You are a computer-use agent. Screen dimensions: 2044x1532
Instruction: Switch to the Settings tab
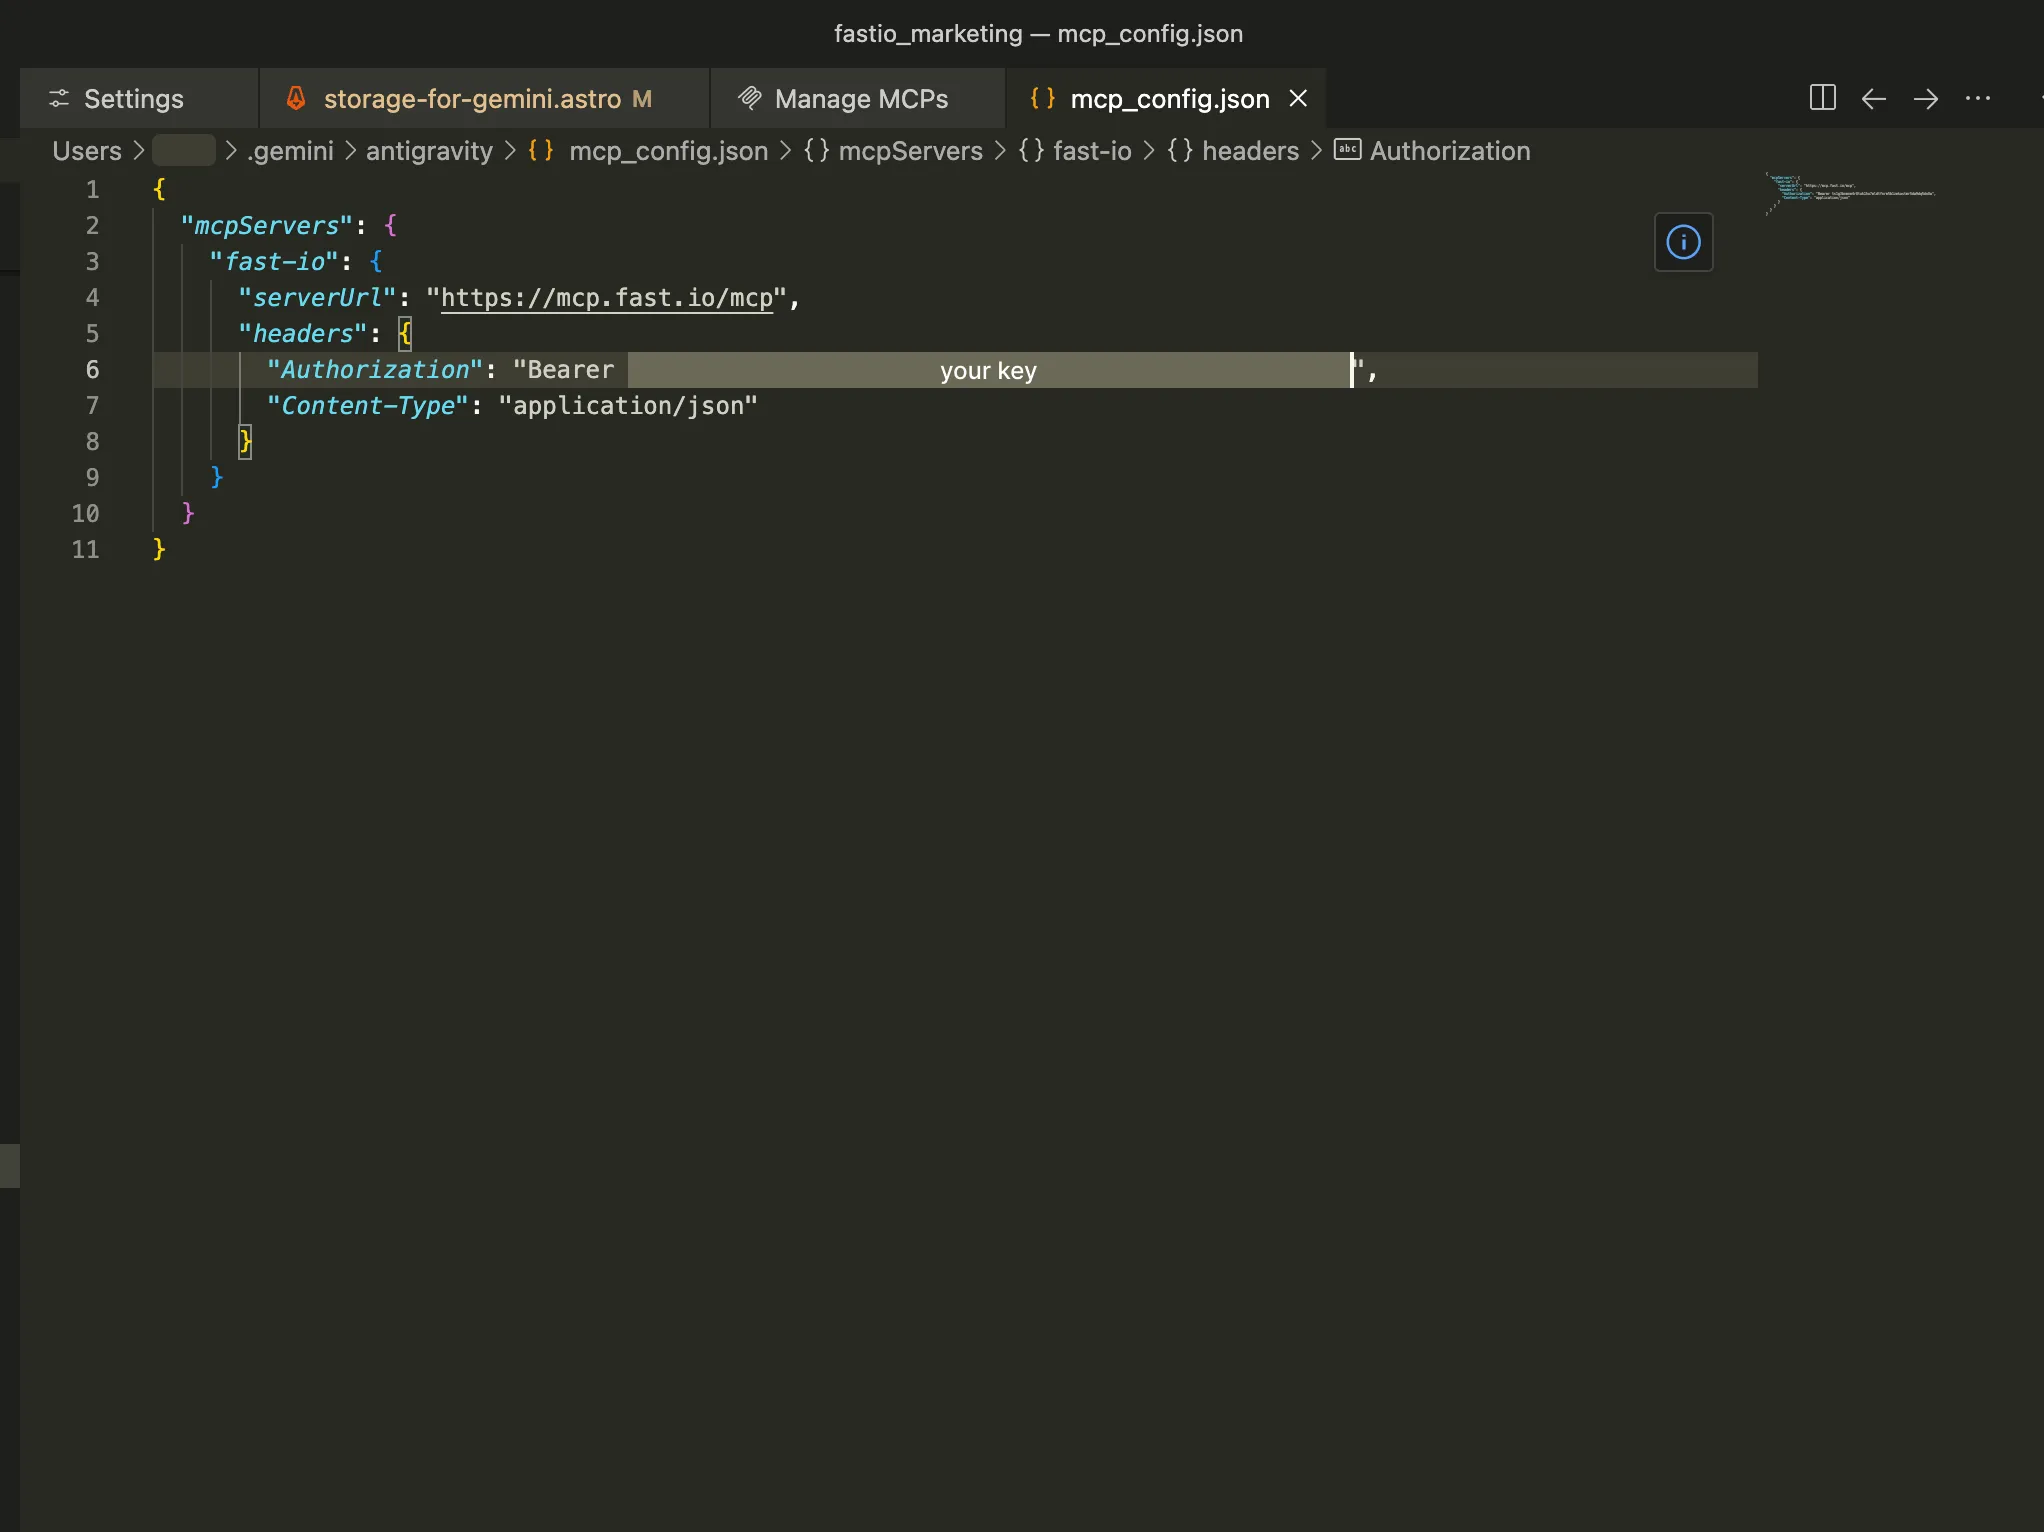pos(134,98)
